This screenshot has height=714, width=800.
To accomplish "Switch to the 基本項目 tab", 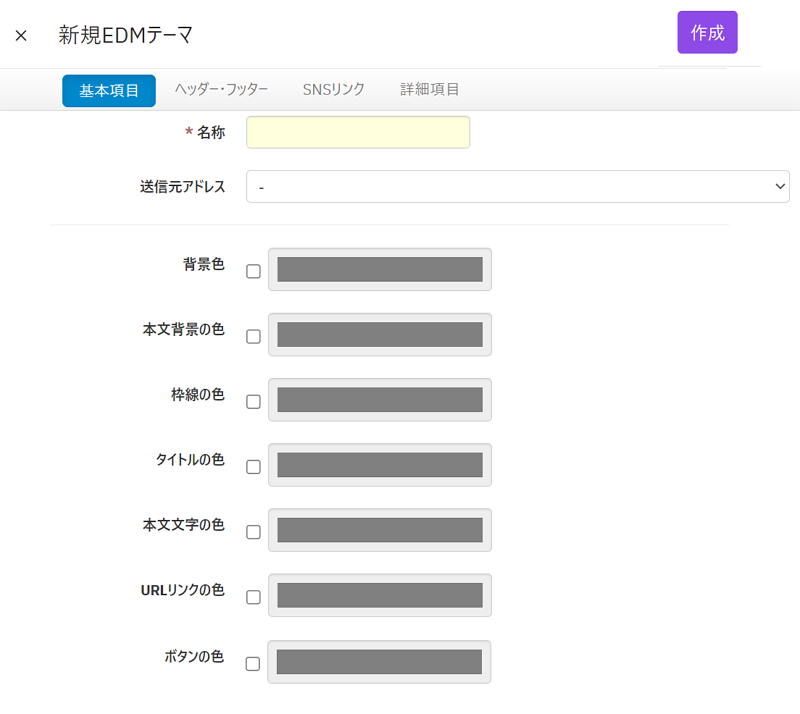I will (109, 90).
